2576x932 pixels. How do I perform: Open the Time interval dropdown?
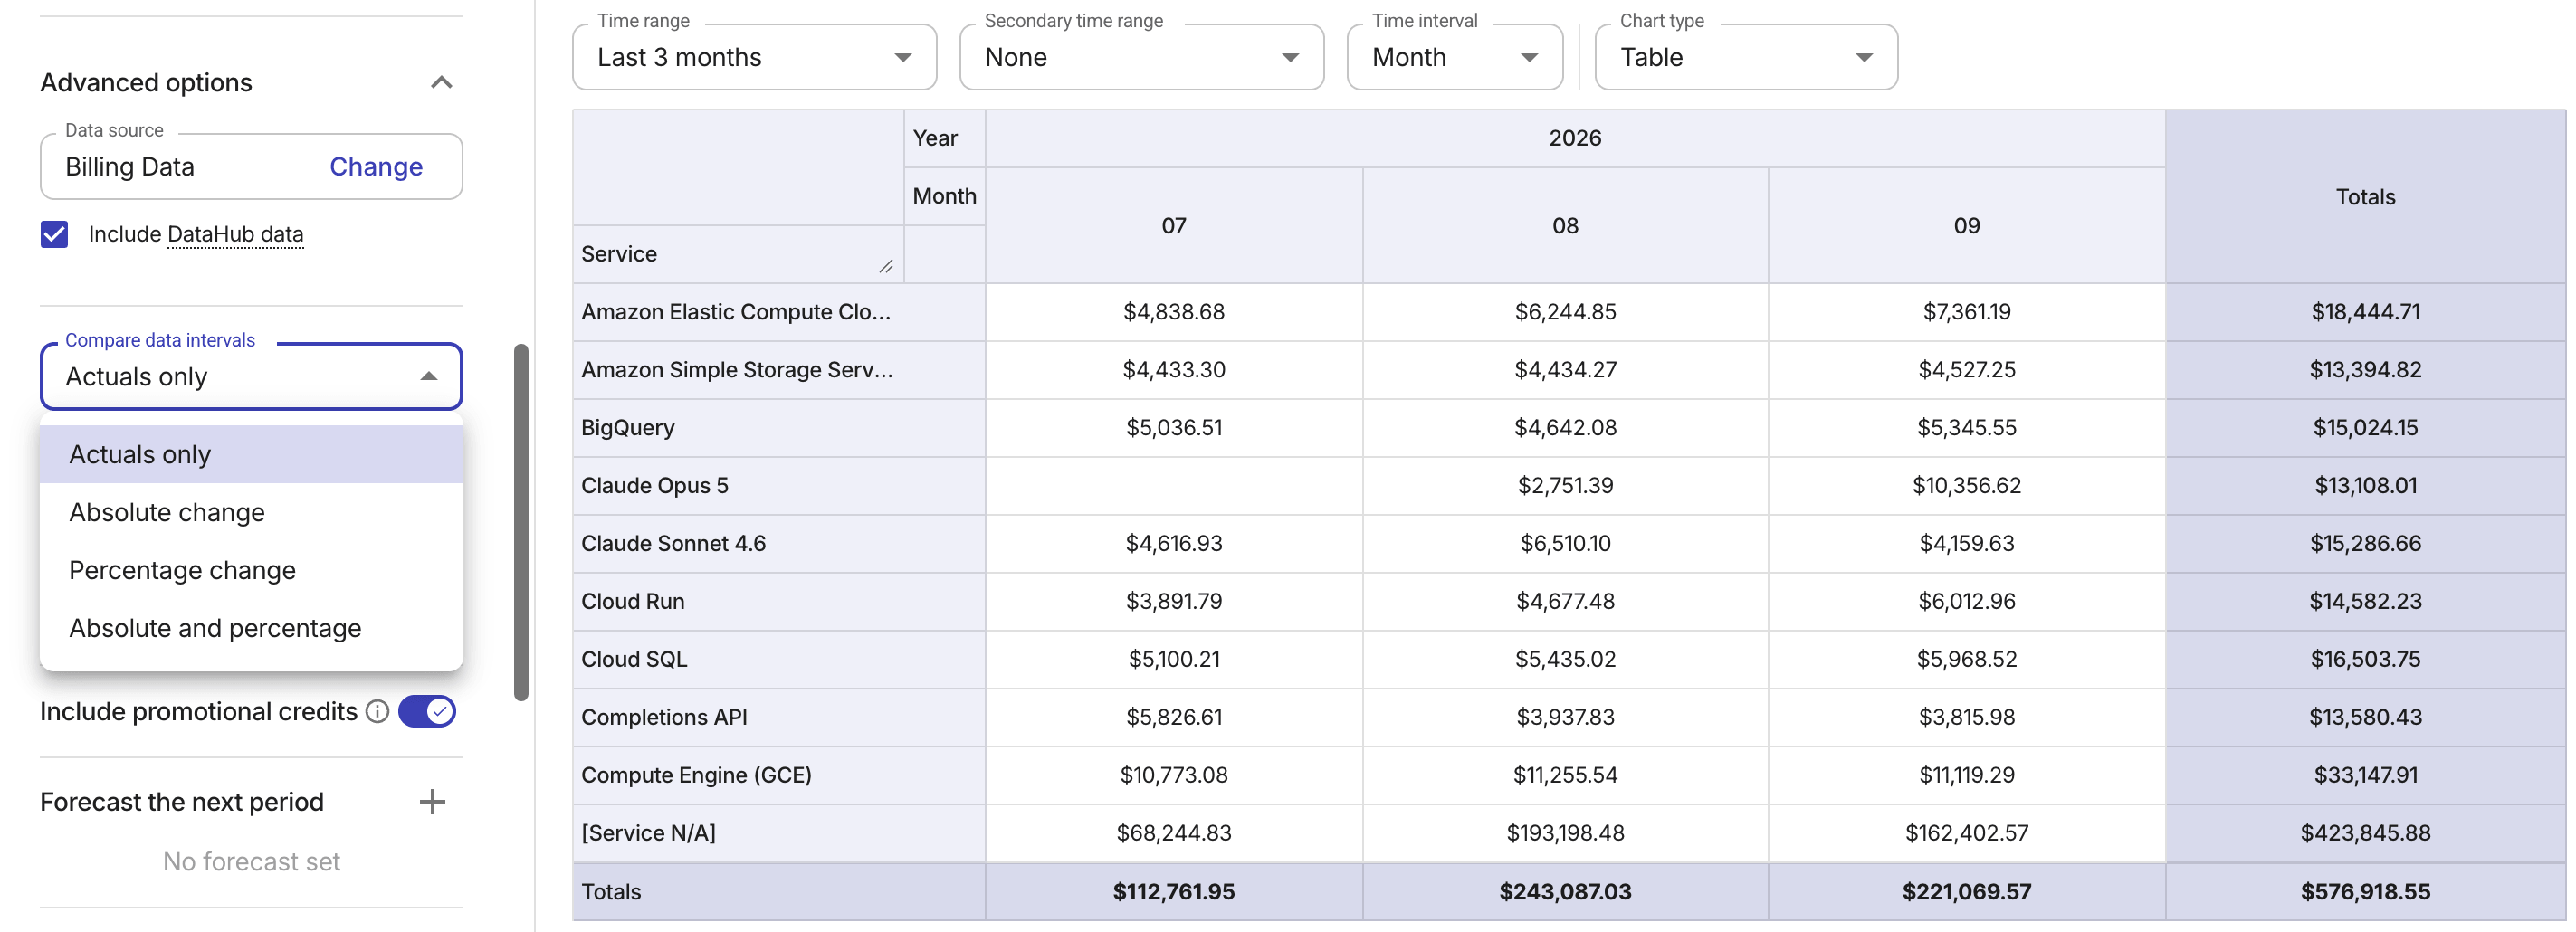1454,57
